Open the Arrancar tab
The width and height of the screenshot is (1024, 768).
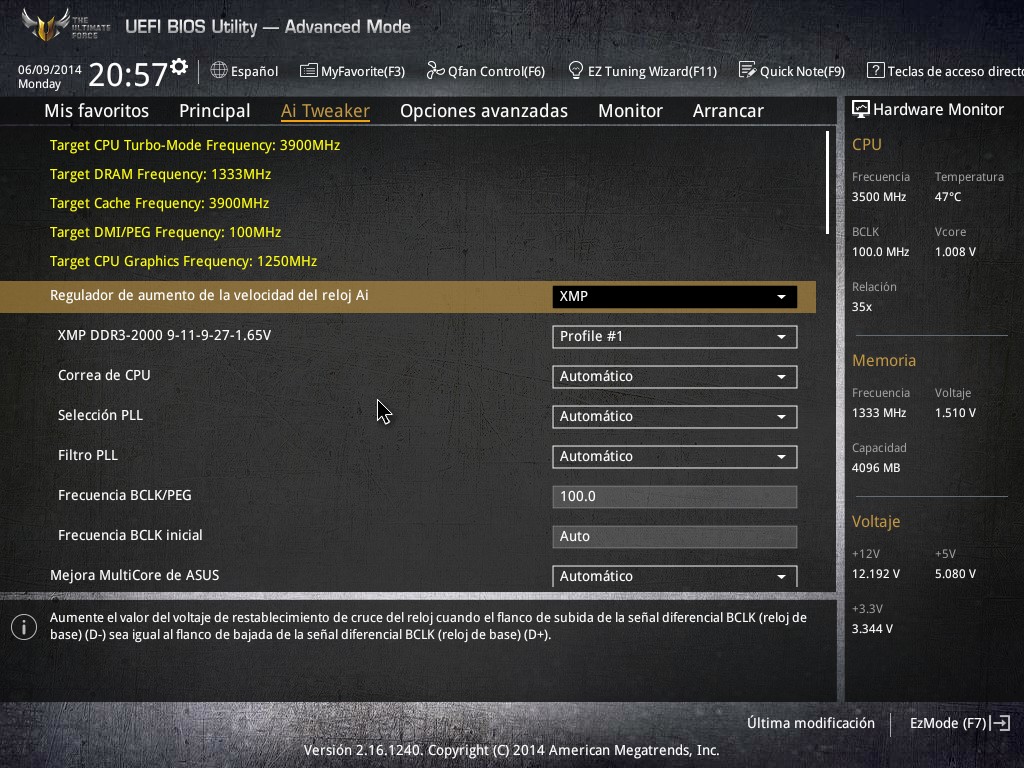[728, 111]
